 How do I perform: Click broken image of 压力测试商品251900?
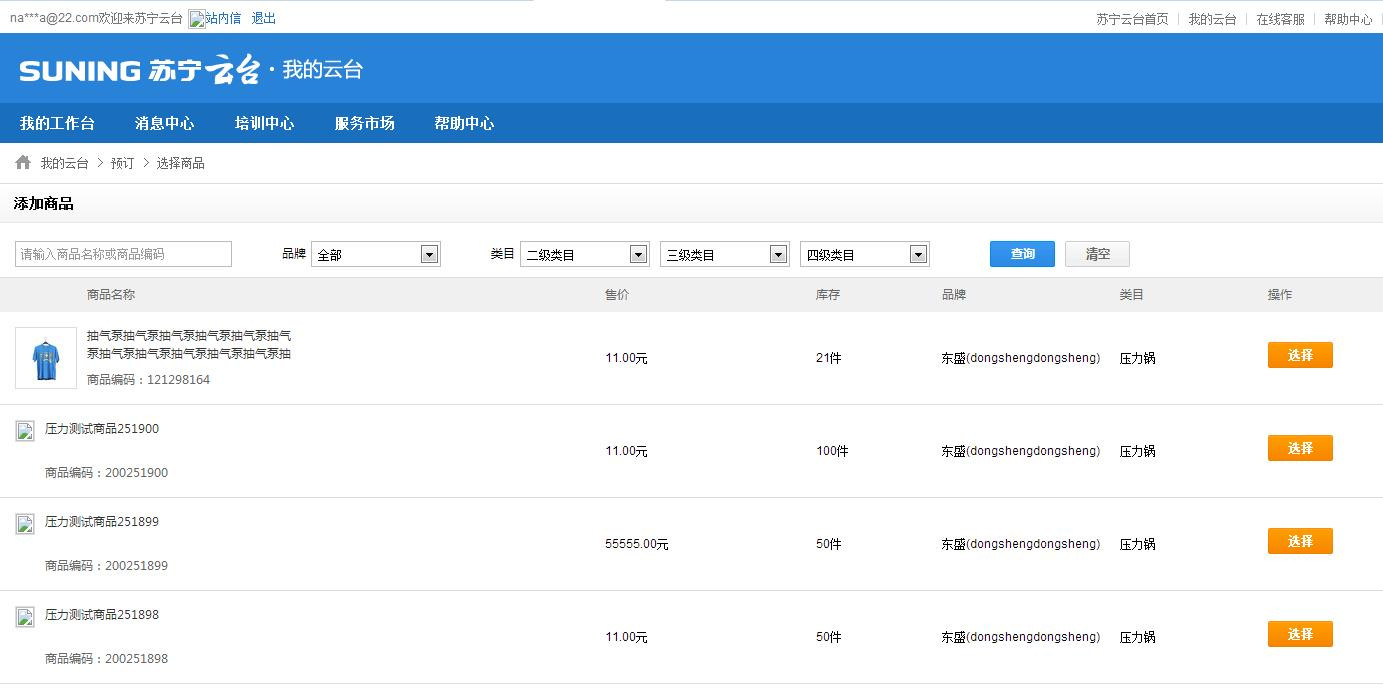click(x=25, y=431)
